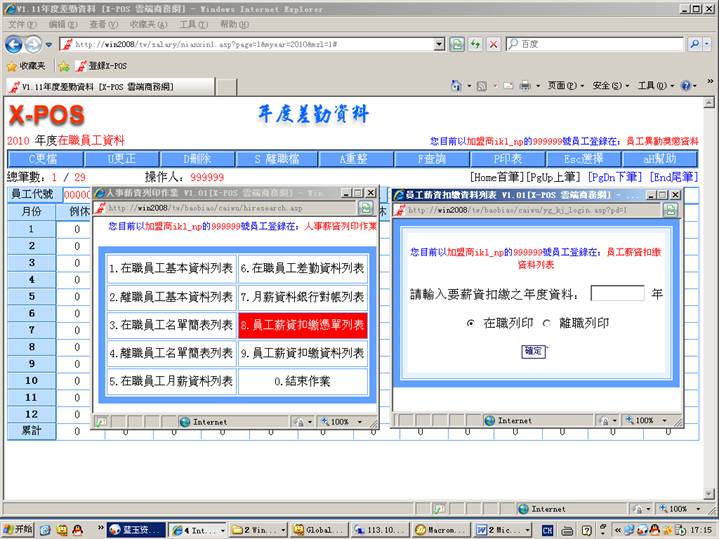Open the 工具(T) menu in menu bar
Viewport: 719px width, 539px height.
(194, 24)
